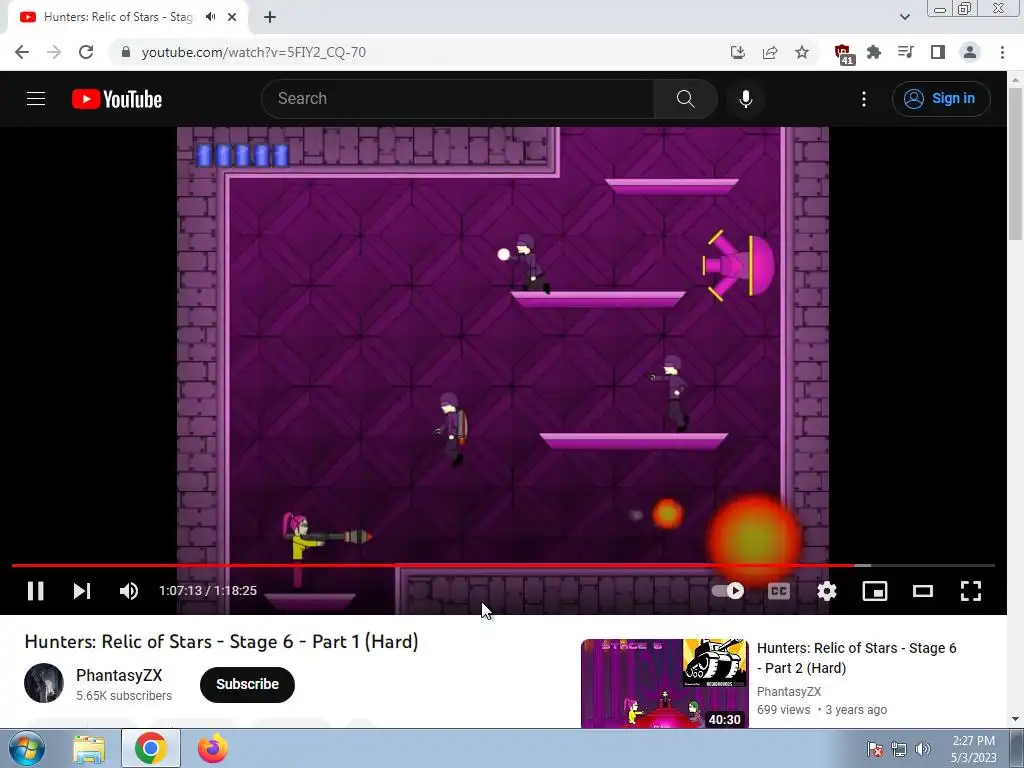Open the PhantasyZX channel name link

(x=119, y=675)
